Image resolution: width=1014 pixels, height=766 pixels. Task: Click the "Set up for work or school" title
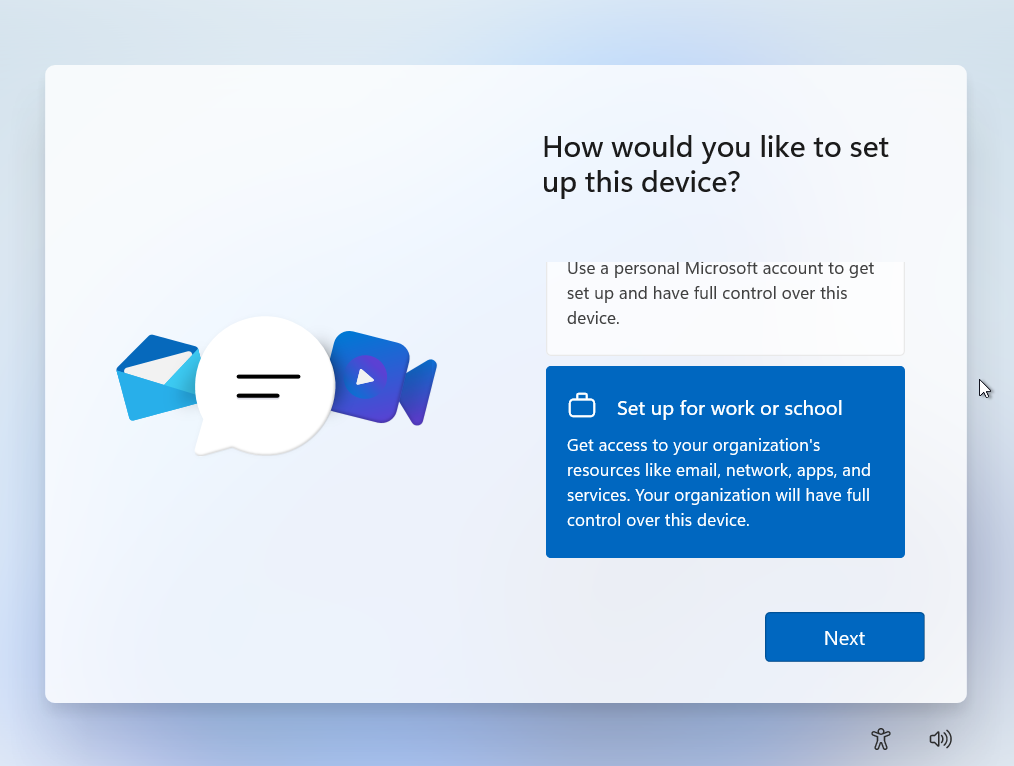[x=728, y=408]
